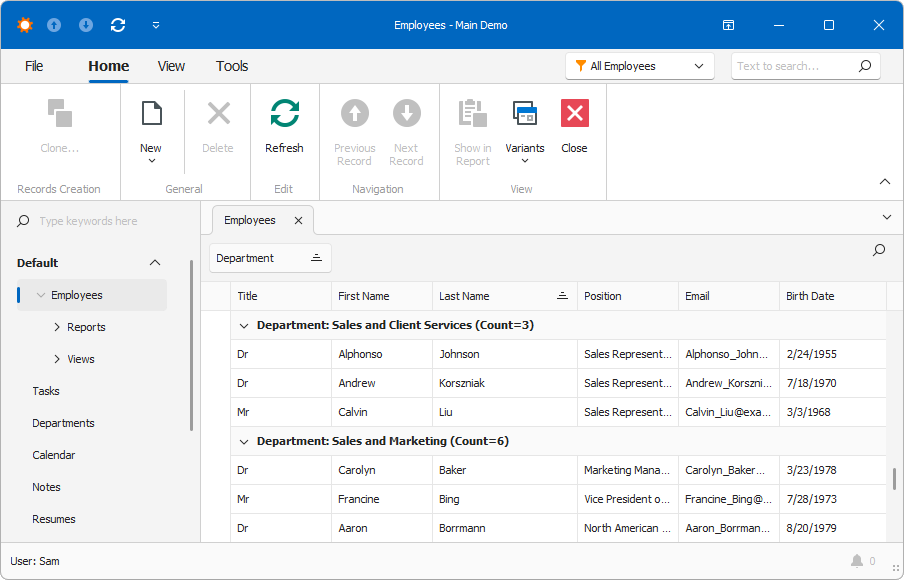
Task: Expand the New button dropdown arrow
Action: 151,160
